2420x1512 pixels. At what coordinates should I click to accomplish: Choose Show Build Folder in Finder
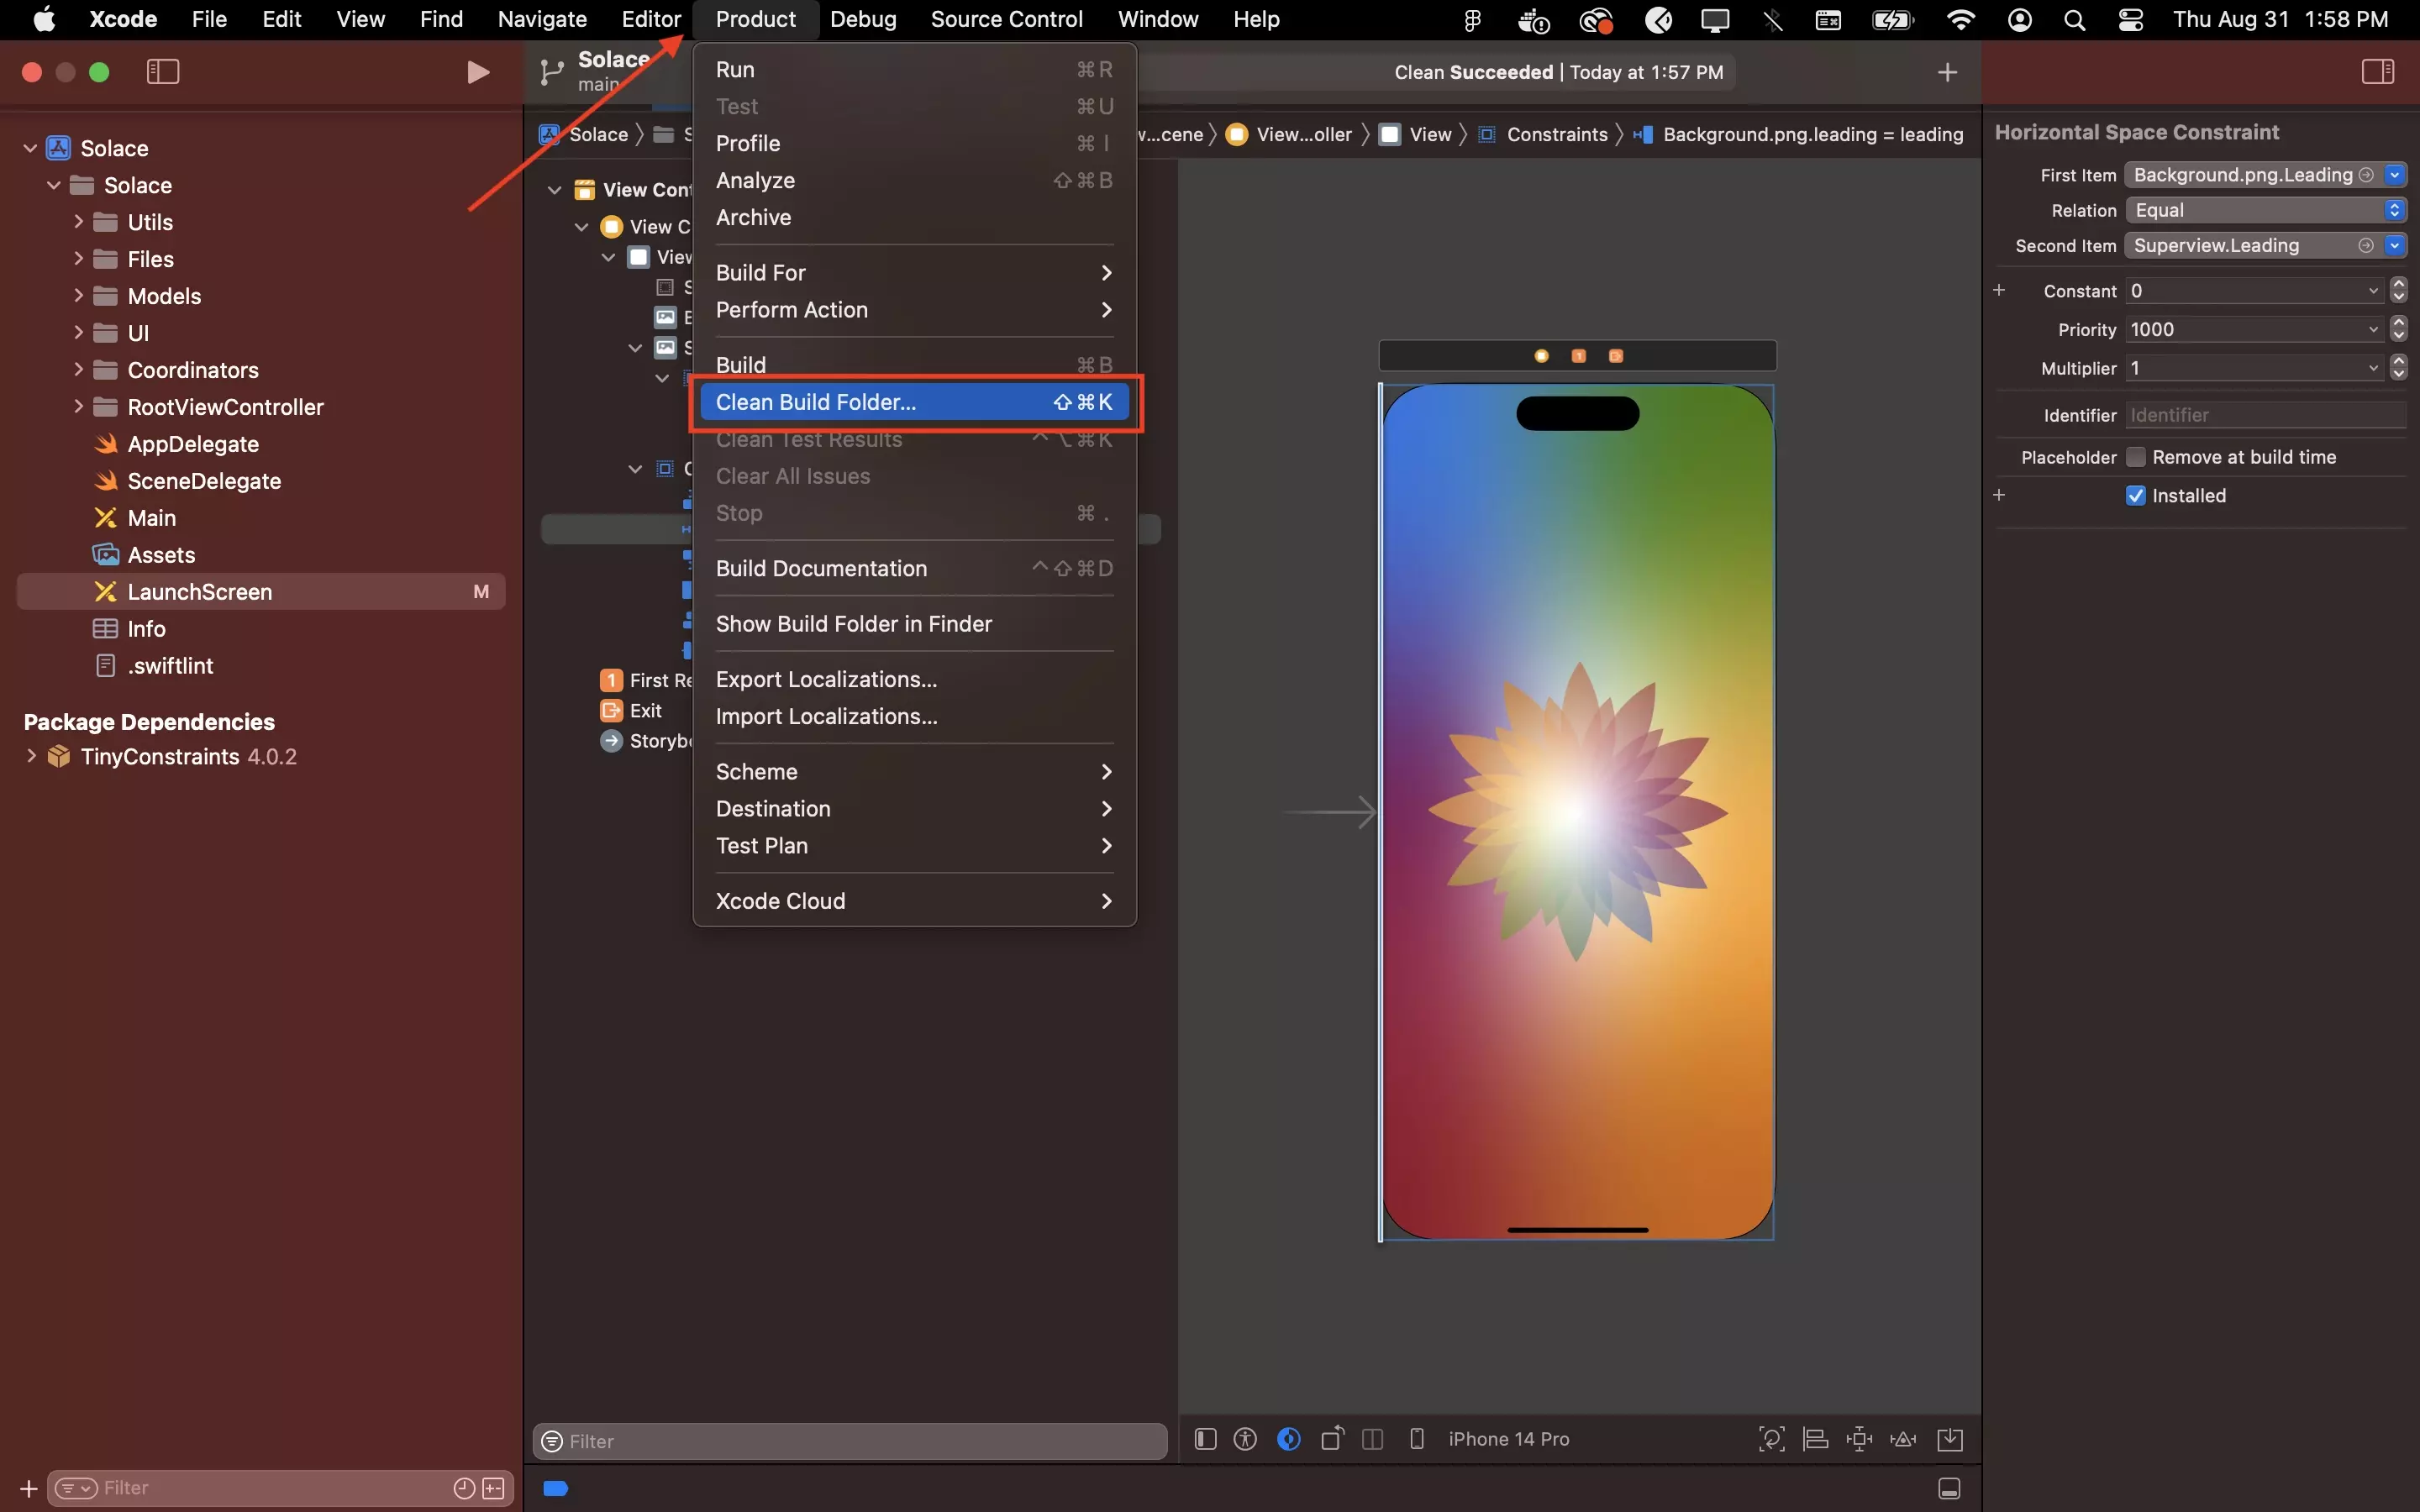coord(914,624)
